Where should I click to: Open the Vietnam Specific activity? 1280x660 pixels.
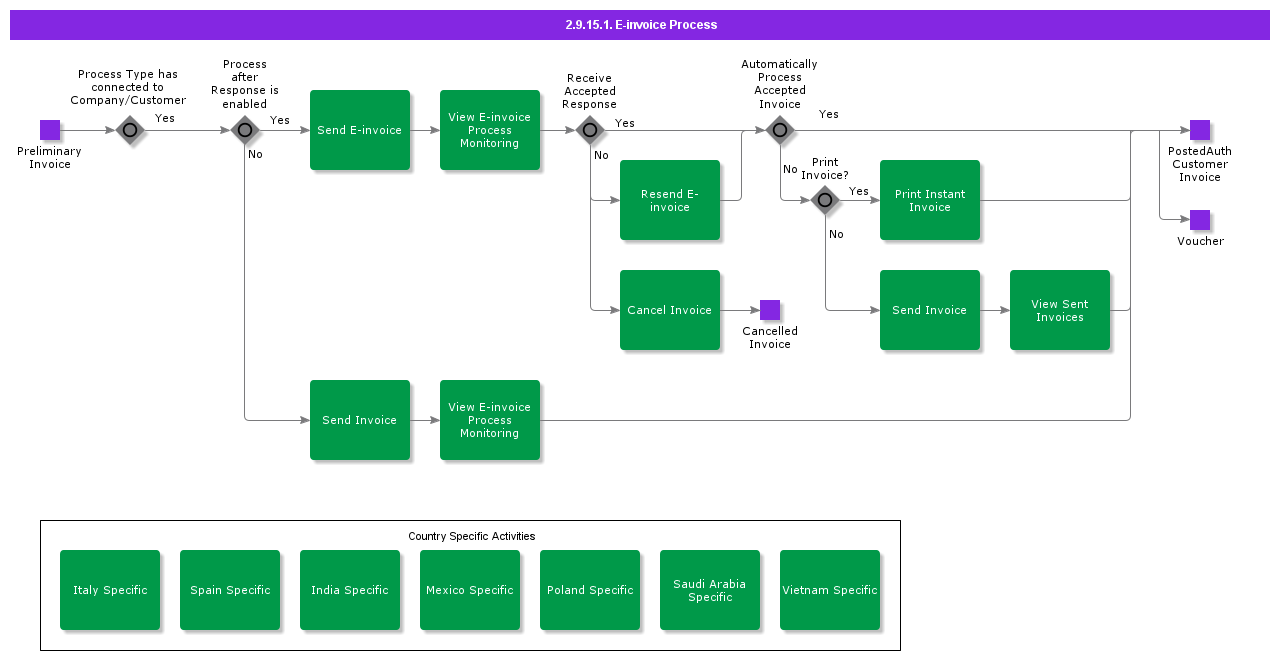[830, 590]
